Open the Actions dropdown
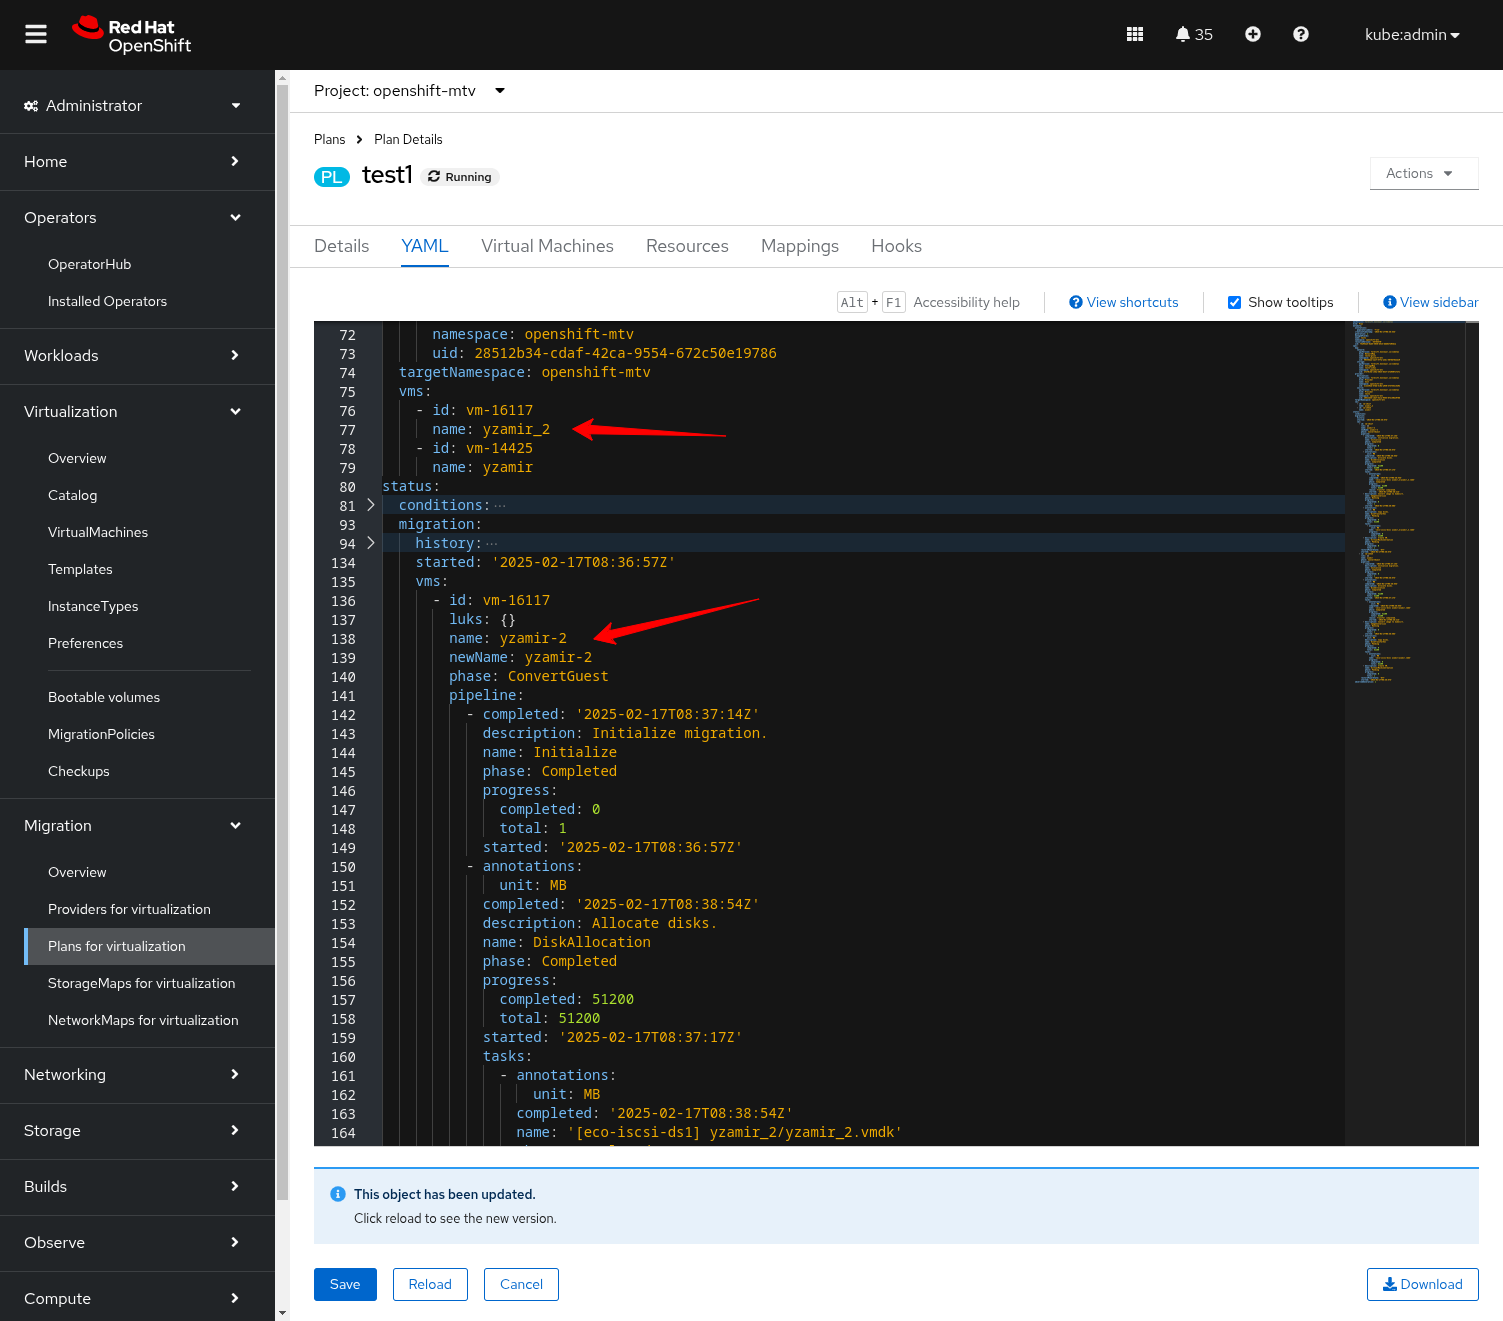Image resolution: width=1503 pixels, height=1321 pixels. click(x=1424, y=173)
